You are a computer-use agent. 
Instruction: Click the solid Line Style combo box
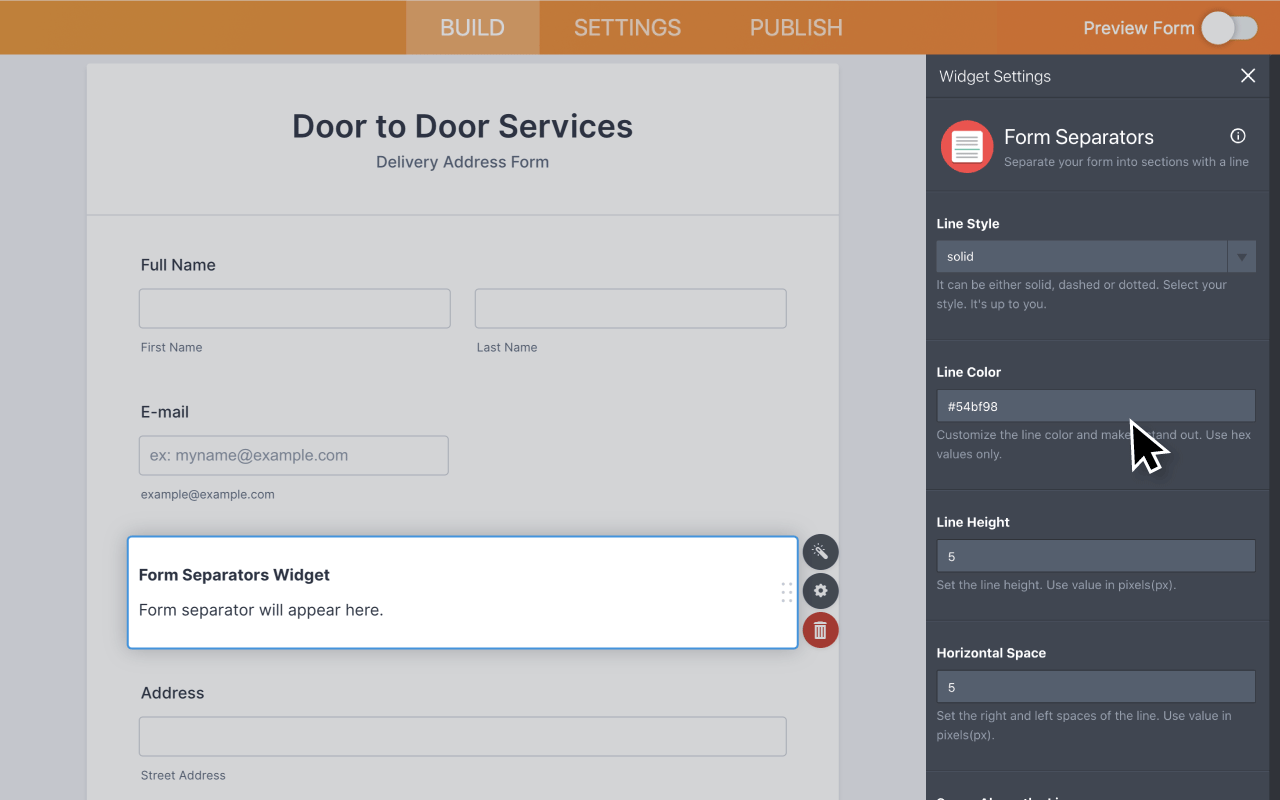coord(1080,256)
